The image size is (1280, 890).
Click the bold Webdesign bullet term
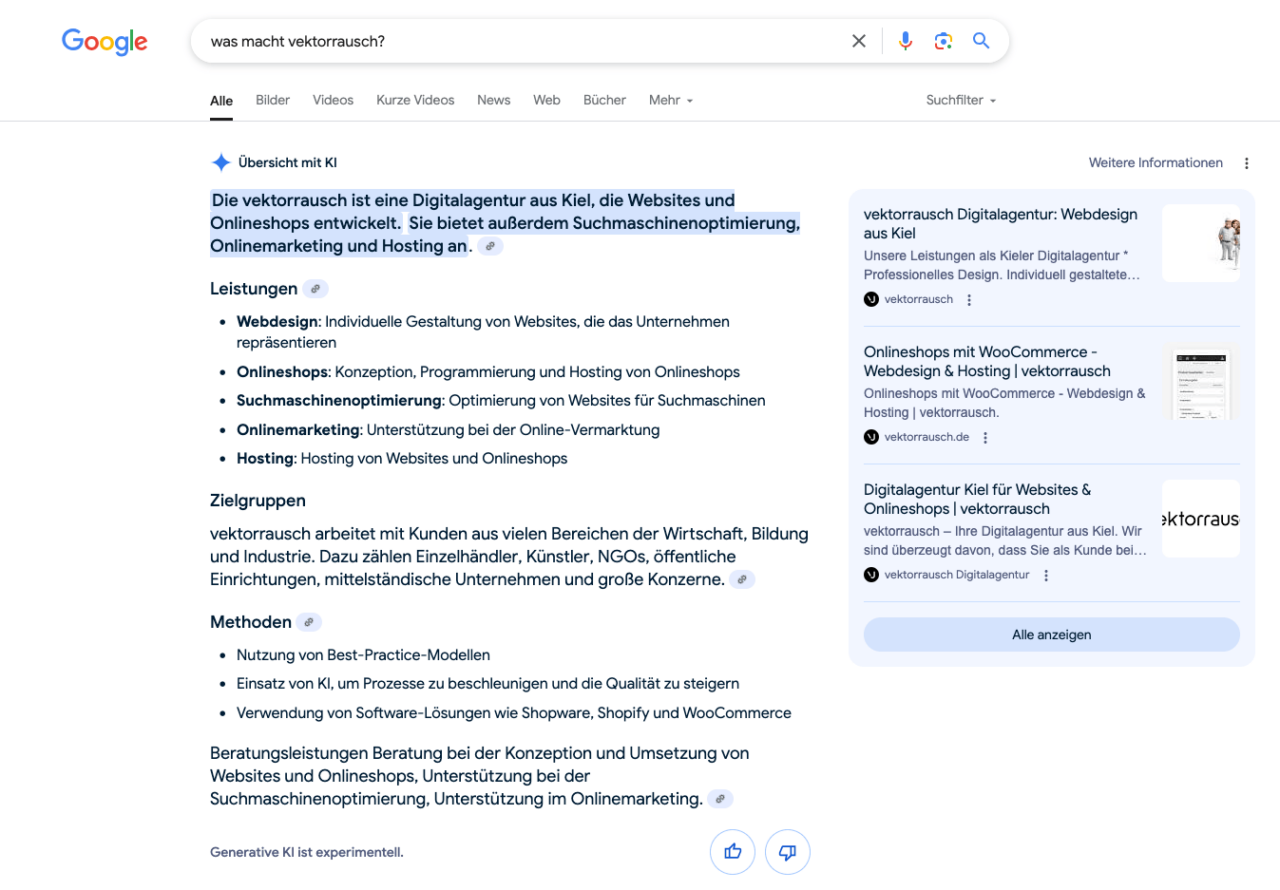(277, 322)
